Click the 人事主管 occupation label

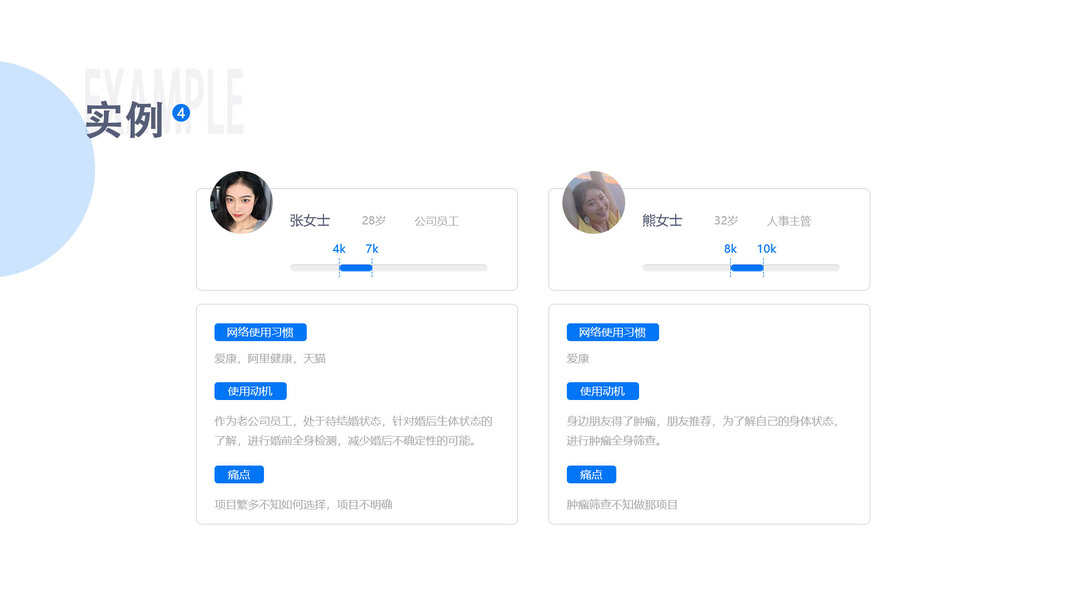[789, 221]
